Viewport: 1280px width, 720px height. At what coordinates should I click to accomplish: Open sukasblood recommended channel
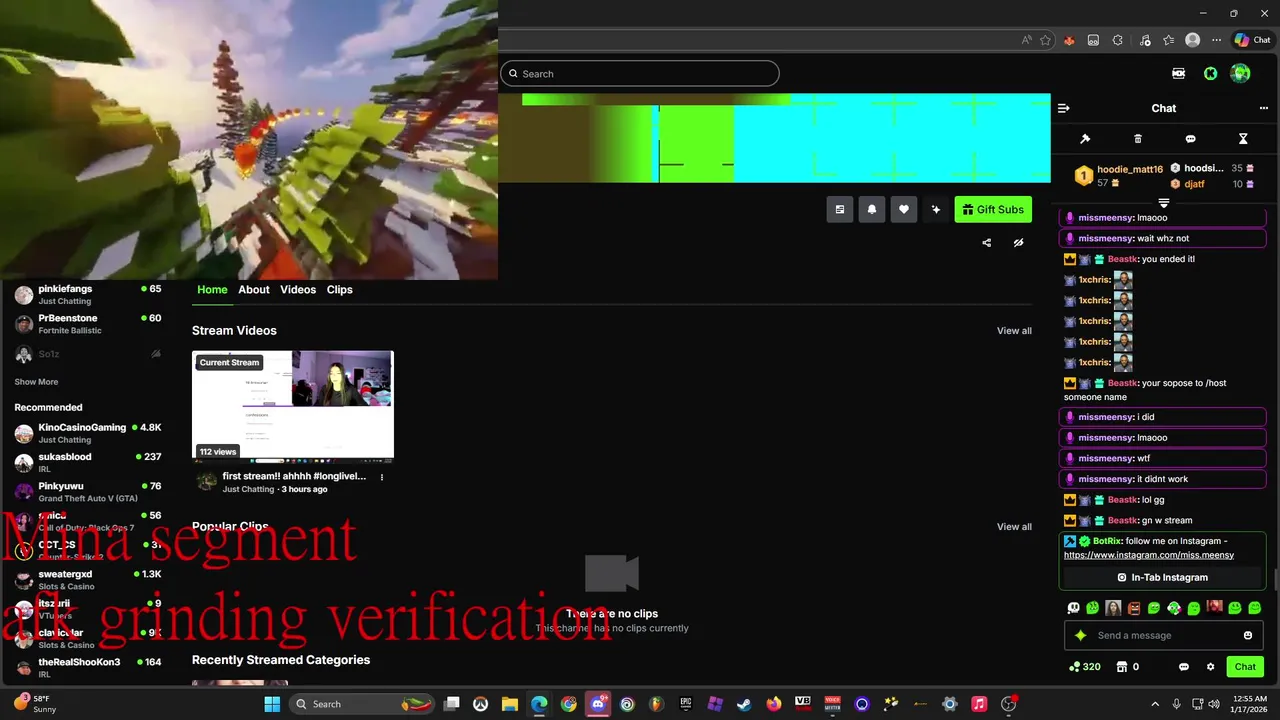point(88,462)
